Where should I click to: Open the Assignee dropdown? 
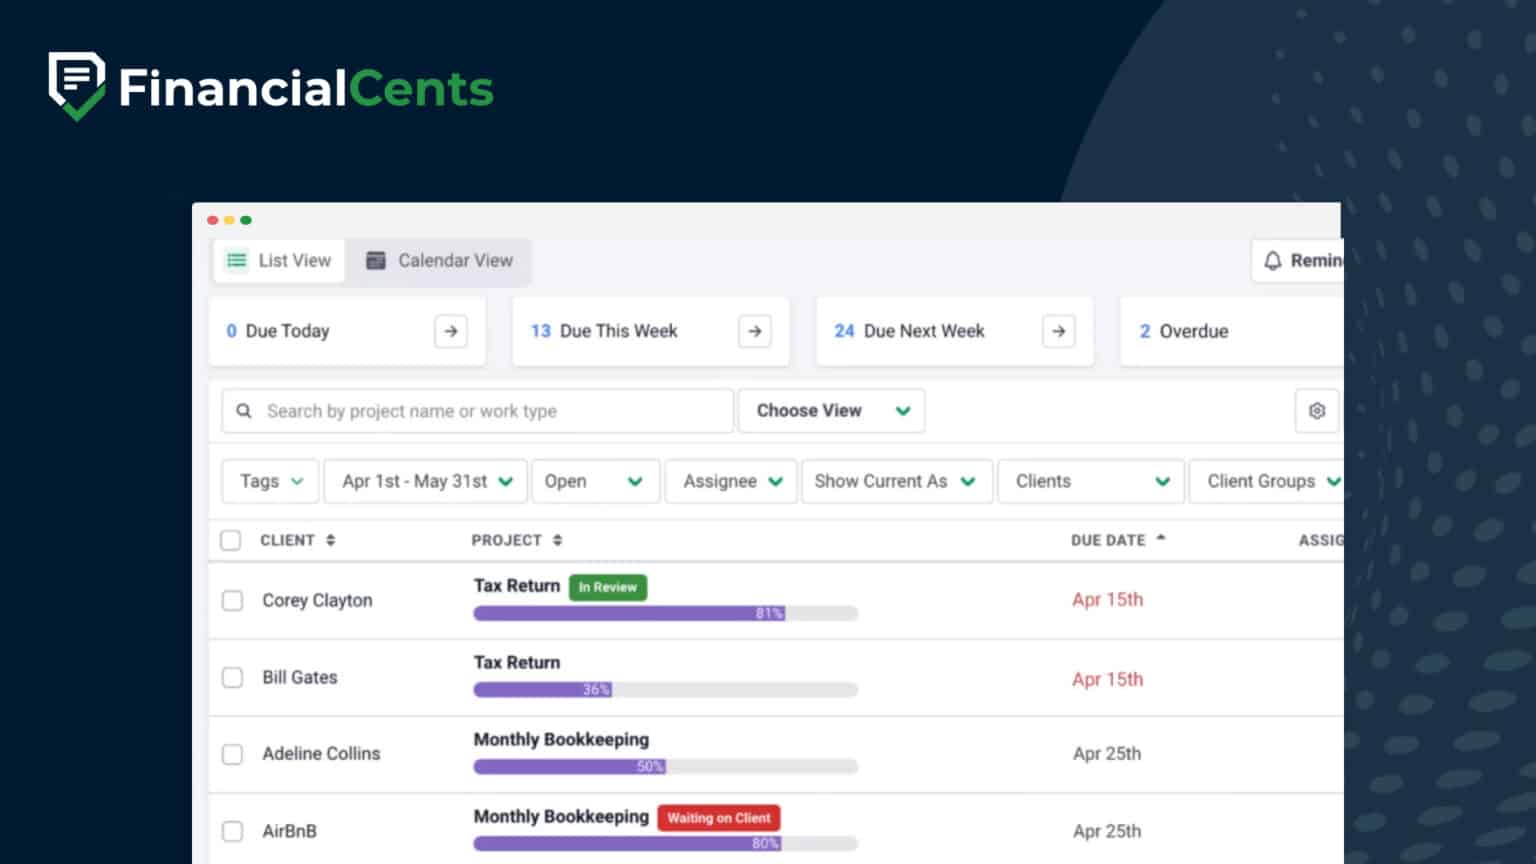(730, 481)
